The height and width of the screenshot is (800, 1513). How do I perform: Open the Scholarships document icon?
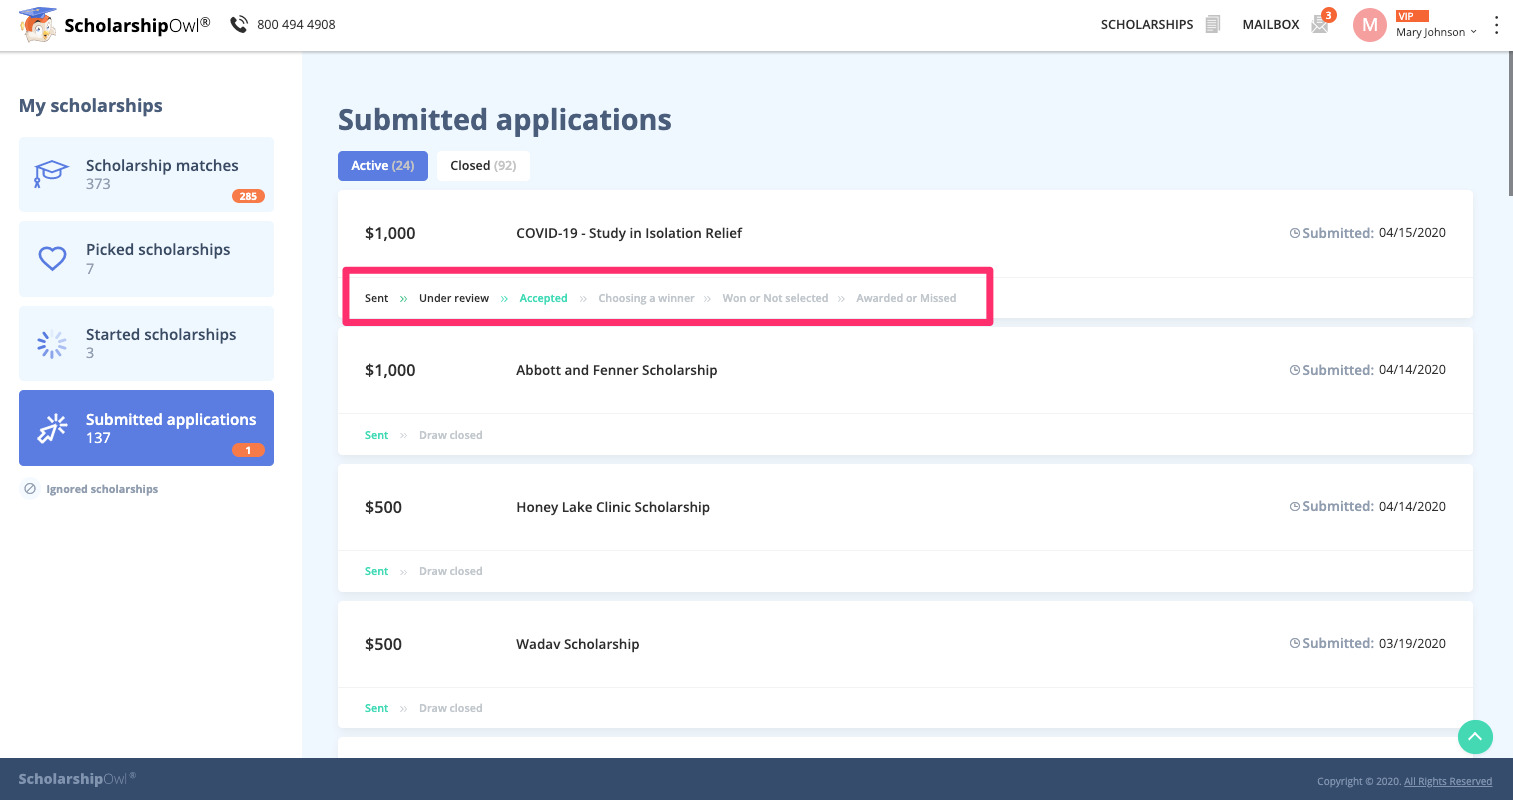coord(1213,24)
